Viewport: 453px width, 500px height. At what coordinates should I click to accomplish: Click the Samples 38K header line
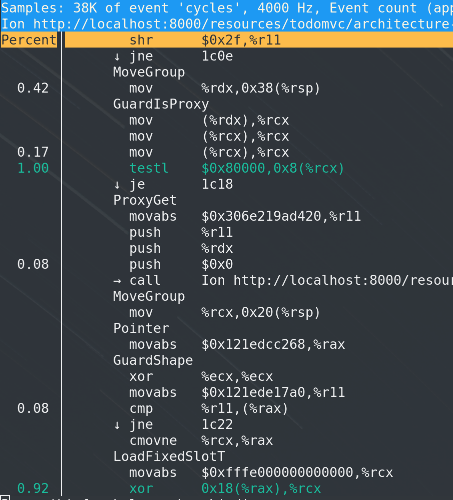tap(227, 8)
